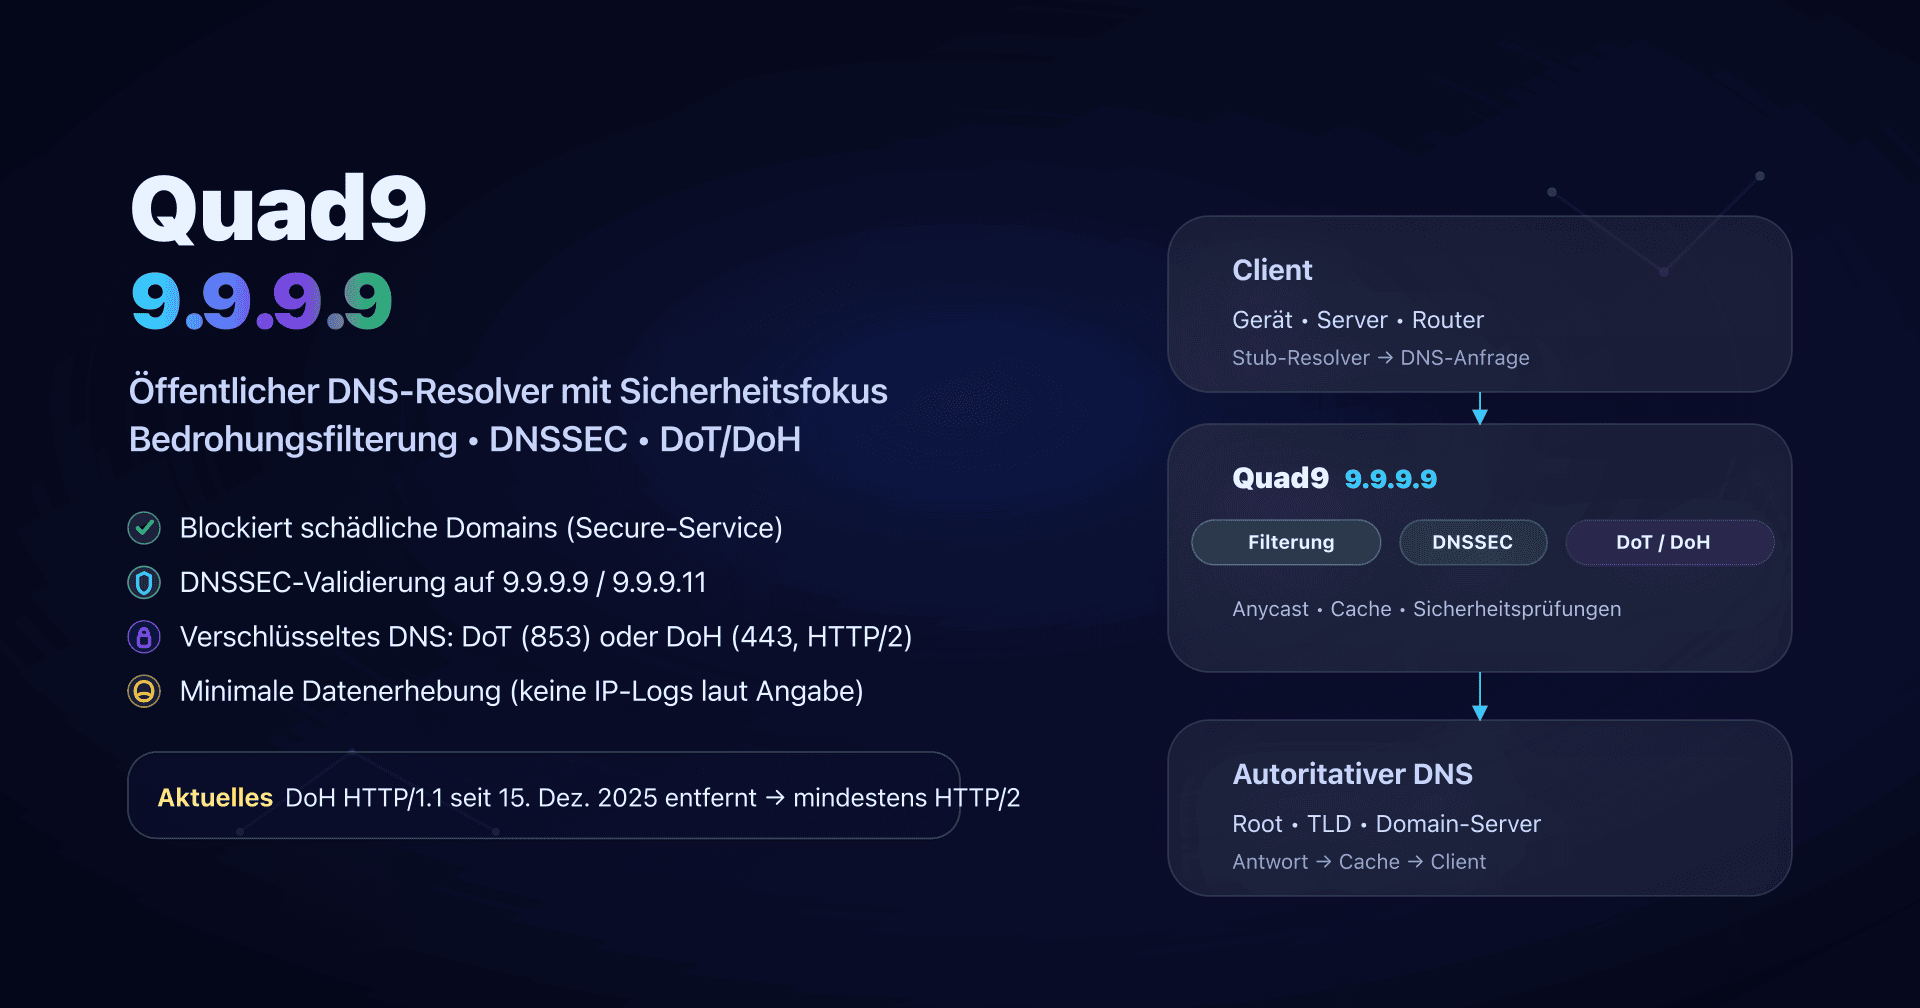
Task: Click the blue 9.9.9.9 link in the Quad9 card
Action: [x=1391, y=478]
